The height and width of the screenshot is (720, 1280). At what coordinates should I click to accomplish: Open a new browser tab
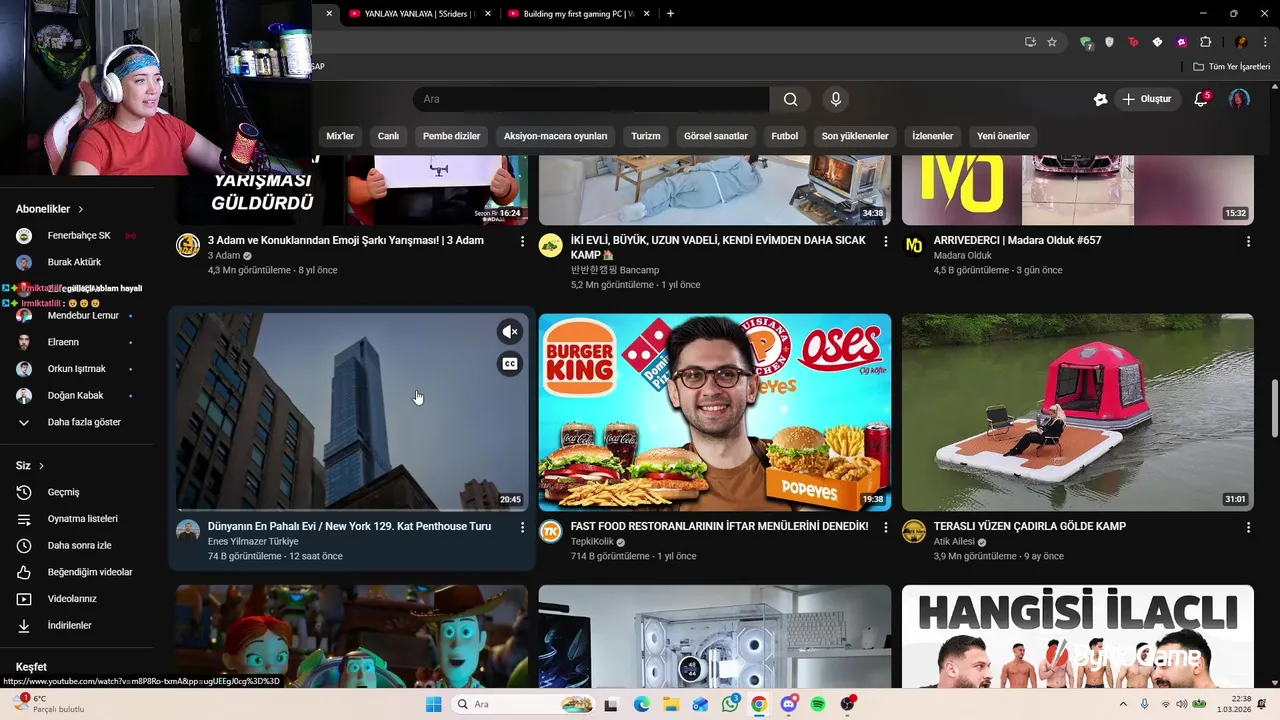[x=670, y=14]
